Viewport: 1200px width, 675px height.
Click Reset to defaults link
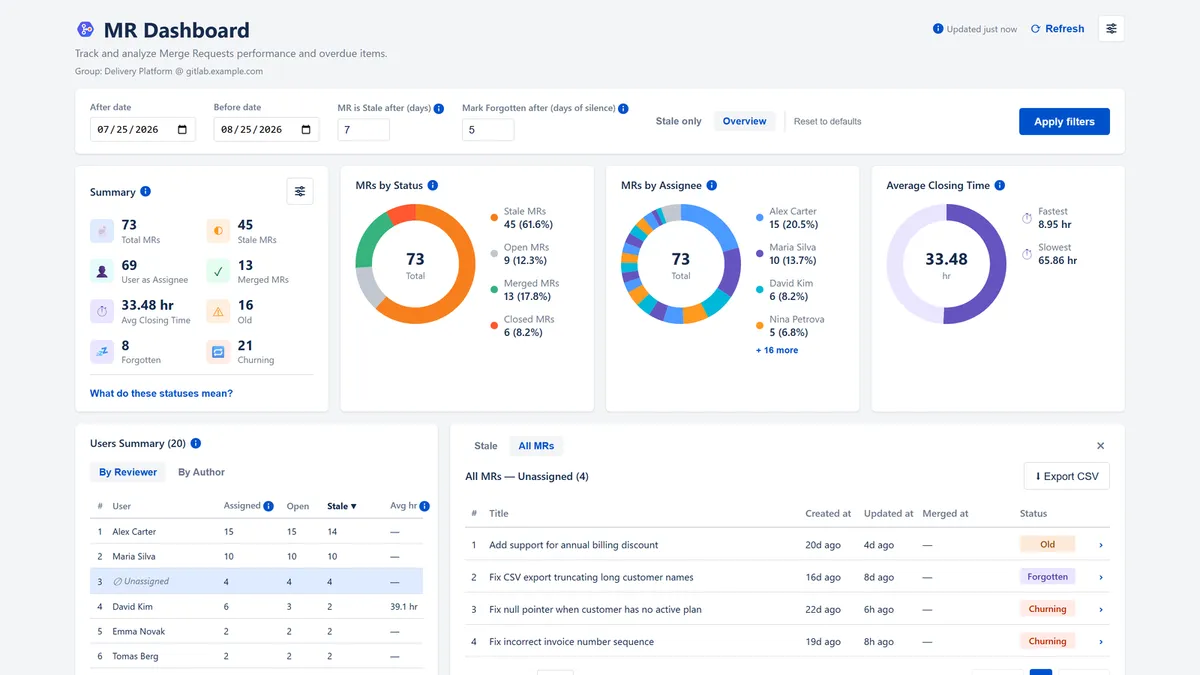coord(827,121)
